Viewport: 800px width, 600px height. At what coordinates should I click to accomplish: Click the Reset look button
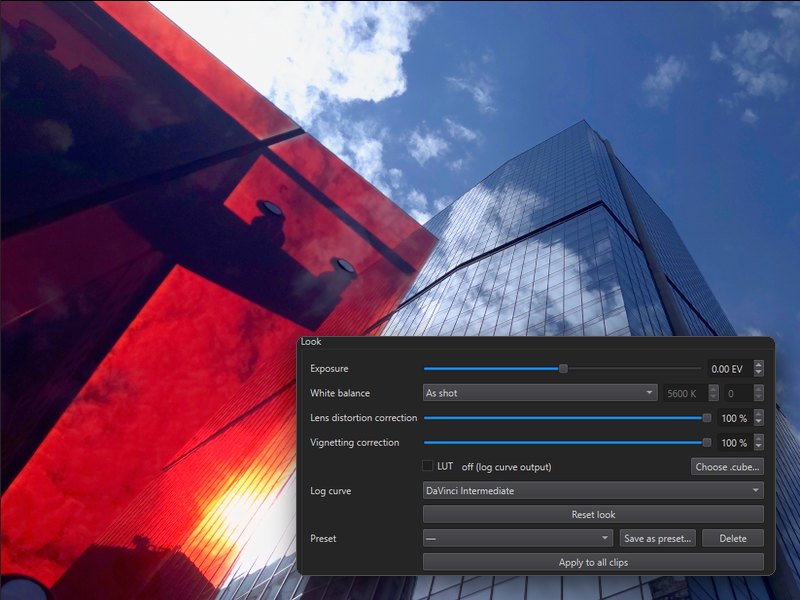(x=593, y=514)
